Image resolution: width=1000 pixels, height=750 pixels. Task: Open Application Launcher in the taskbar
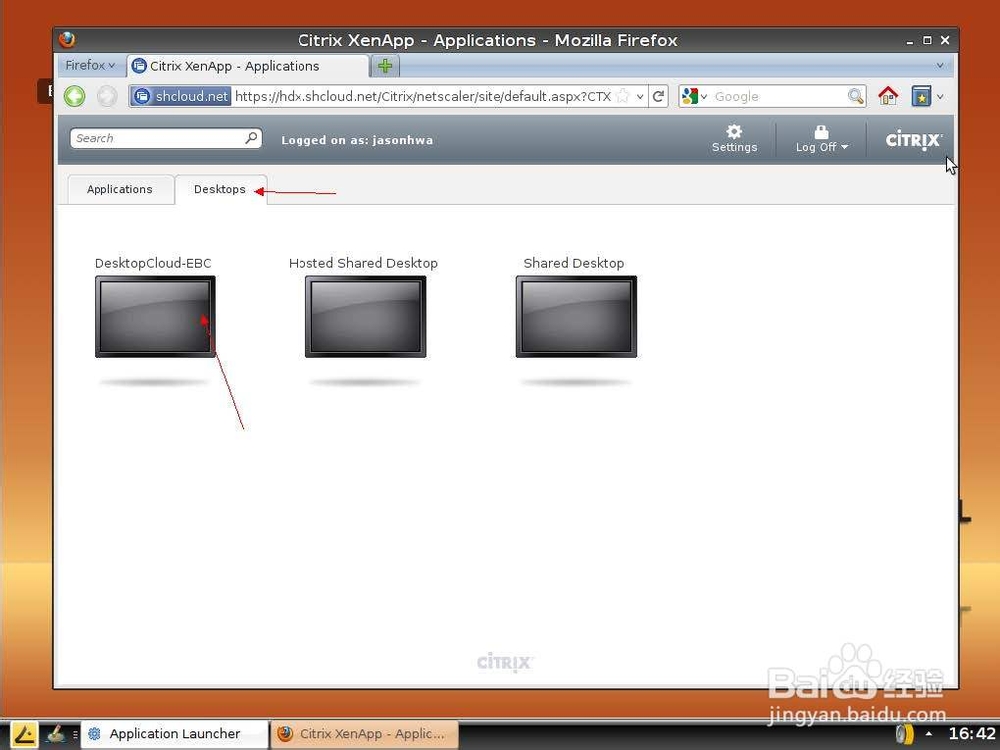tap(174, 734)
